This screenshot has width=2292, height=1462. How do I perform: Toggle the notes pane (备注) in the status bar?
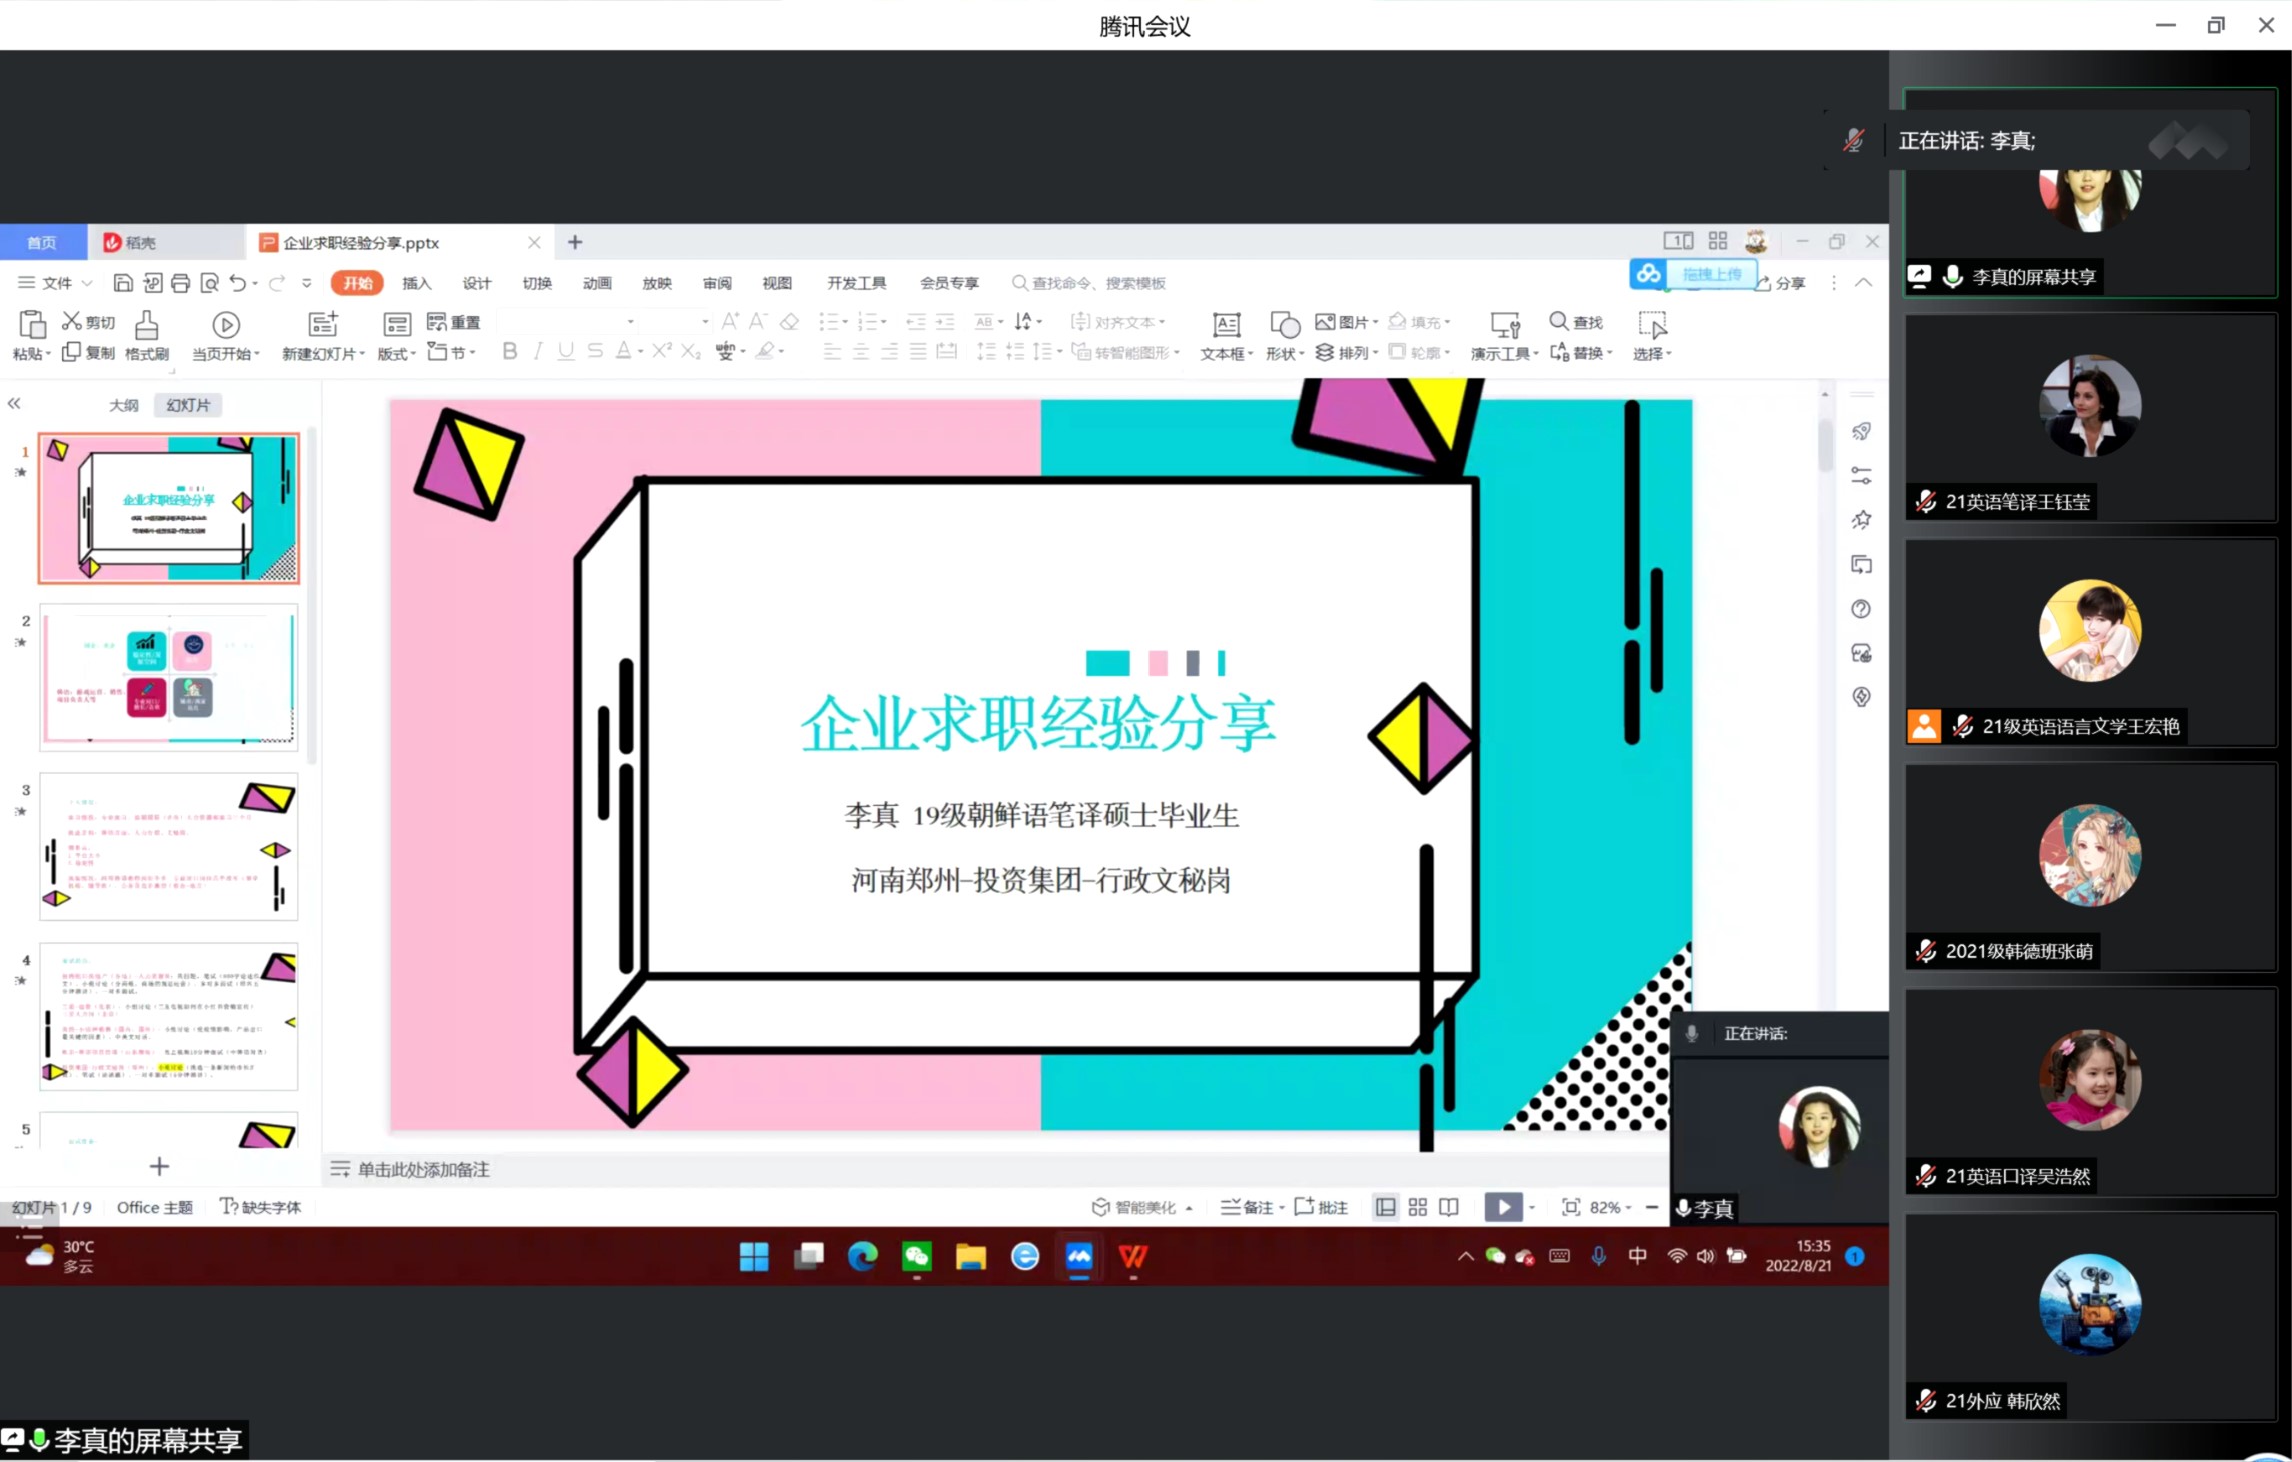[x=1250, y=1207]
